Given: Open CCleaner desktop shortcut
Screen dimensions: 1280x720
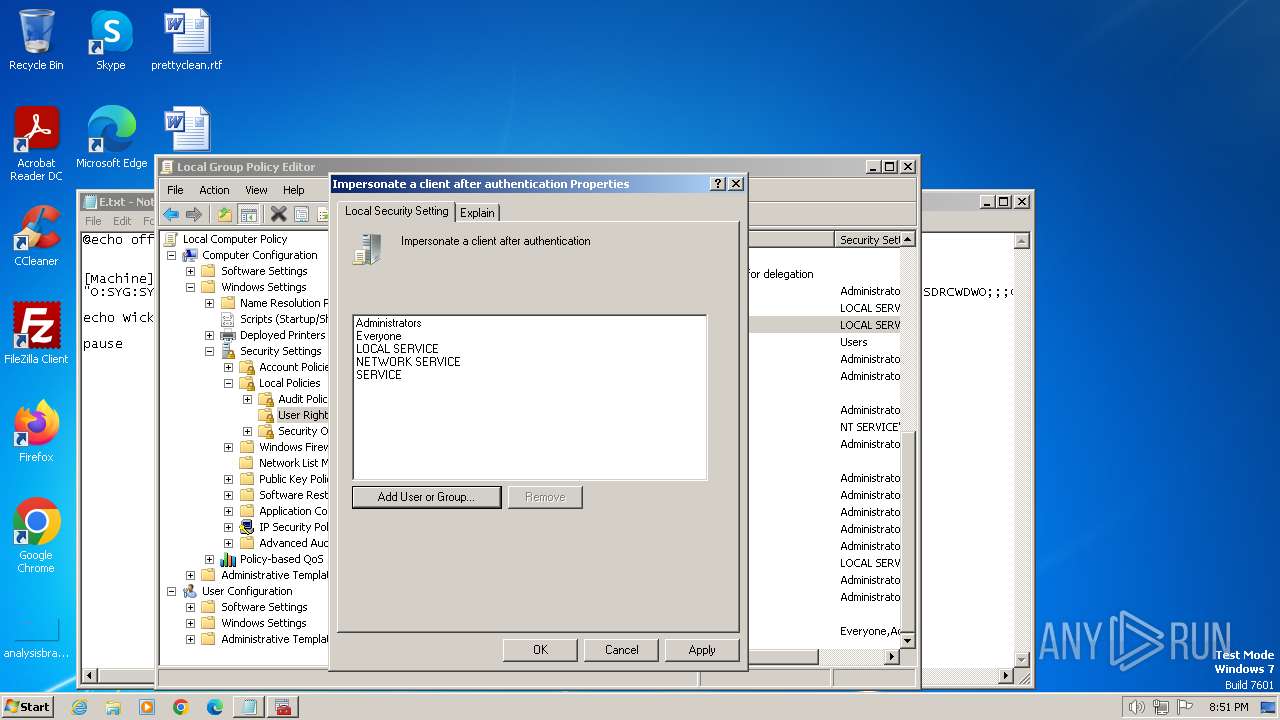Looking at the screenshot, I should click(x=36, y=236).
